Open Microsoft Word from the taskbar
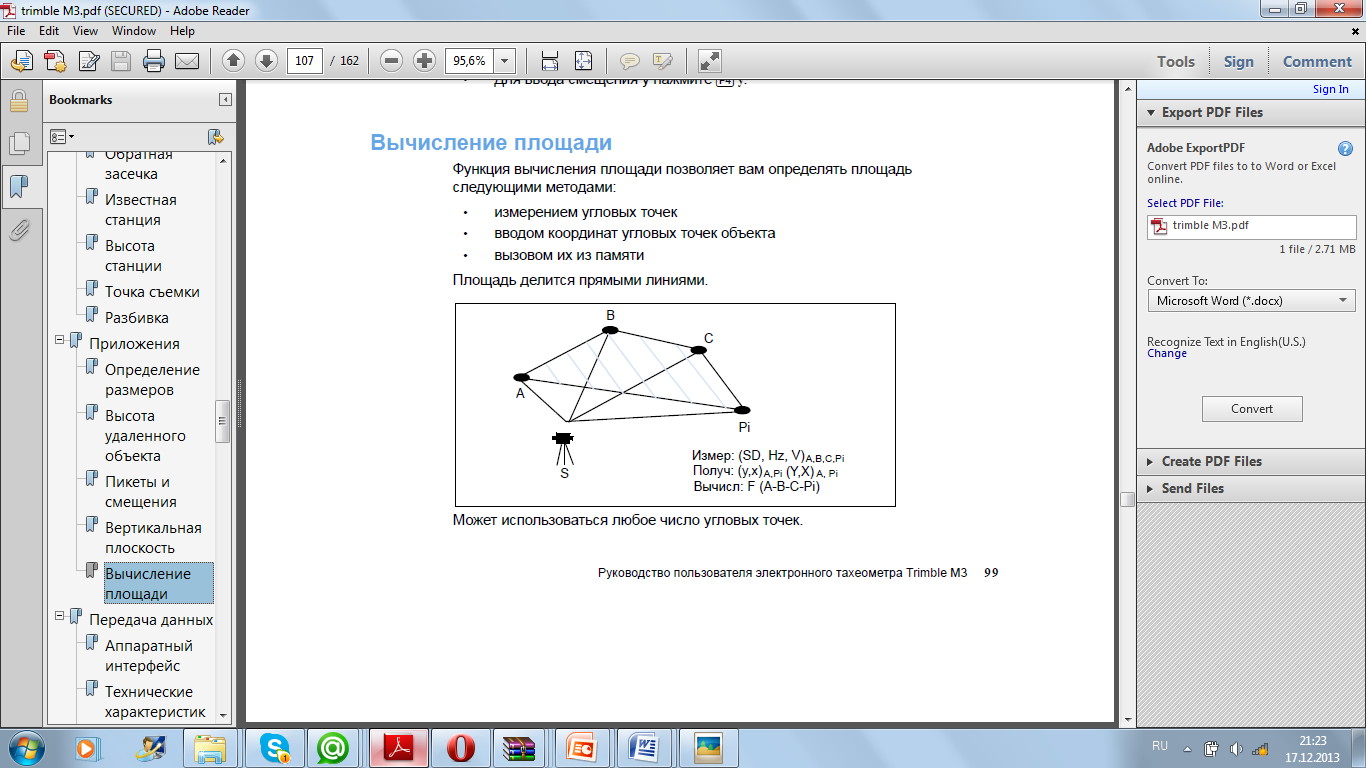Viewport: 1366px width, 768px height. [646, 747]
